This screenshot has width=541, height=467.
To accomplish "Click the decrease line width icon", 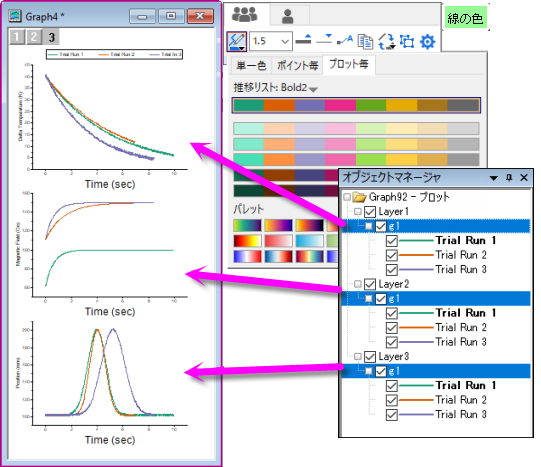I will click(x=324, y=40).
